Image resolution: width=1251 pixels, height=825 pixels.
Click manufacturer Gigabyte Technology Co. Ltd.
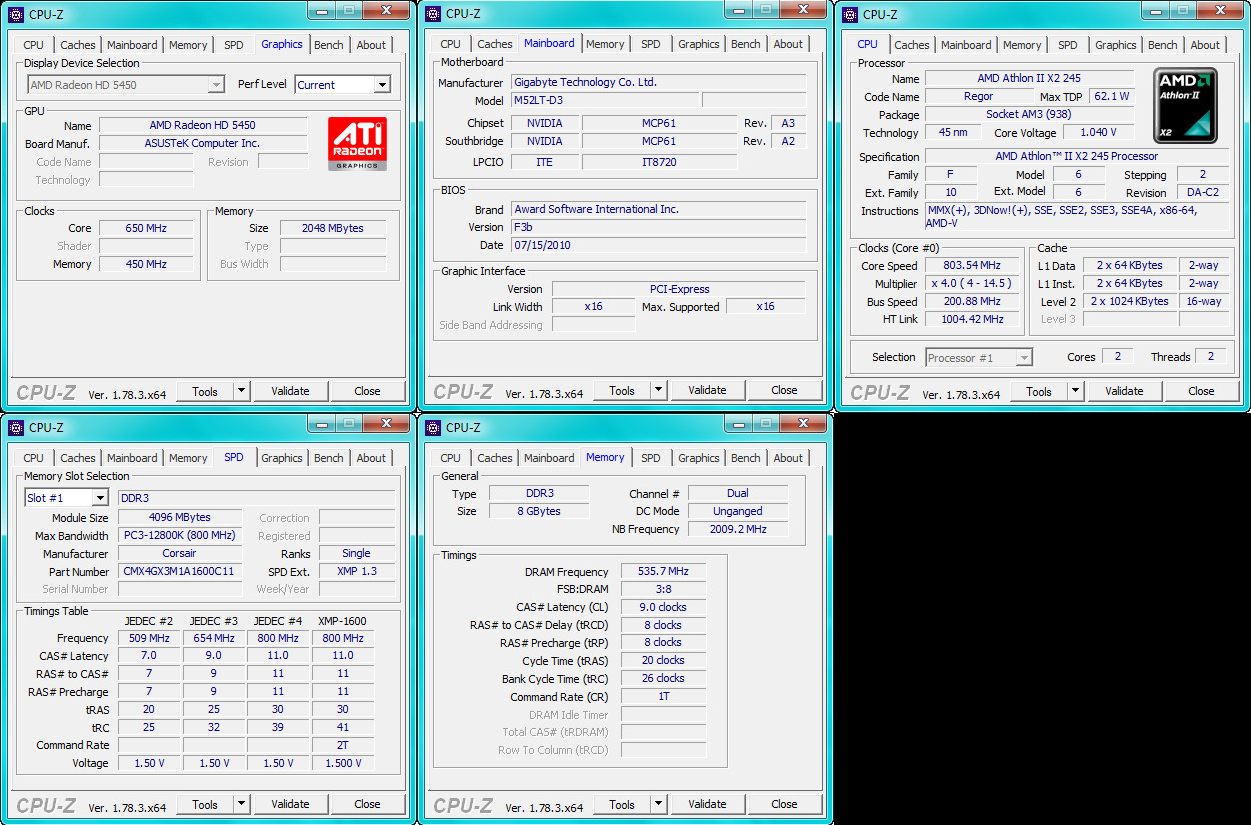click(x=658, y=82)
